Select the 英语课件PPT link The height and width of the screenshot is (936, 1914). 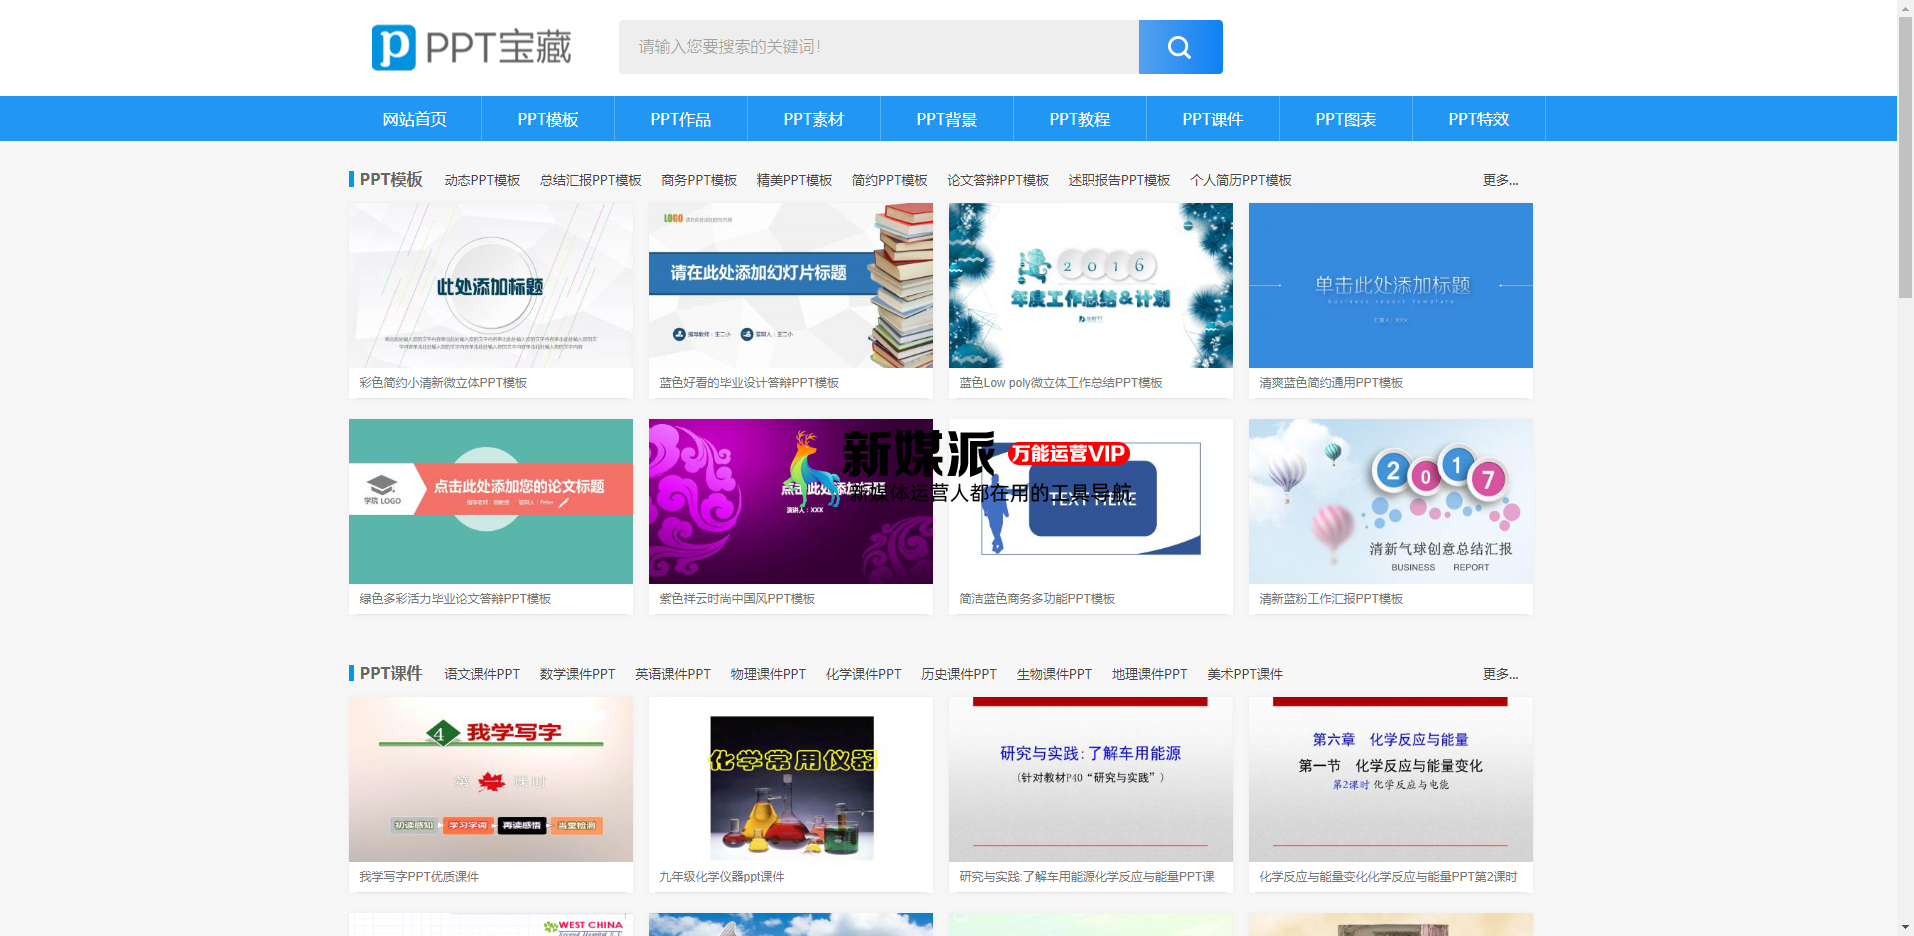pos(673,674)
